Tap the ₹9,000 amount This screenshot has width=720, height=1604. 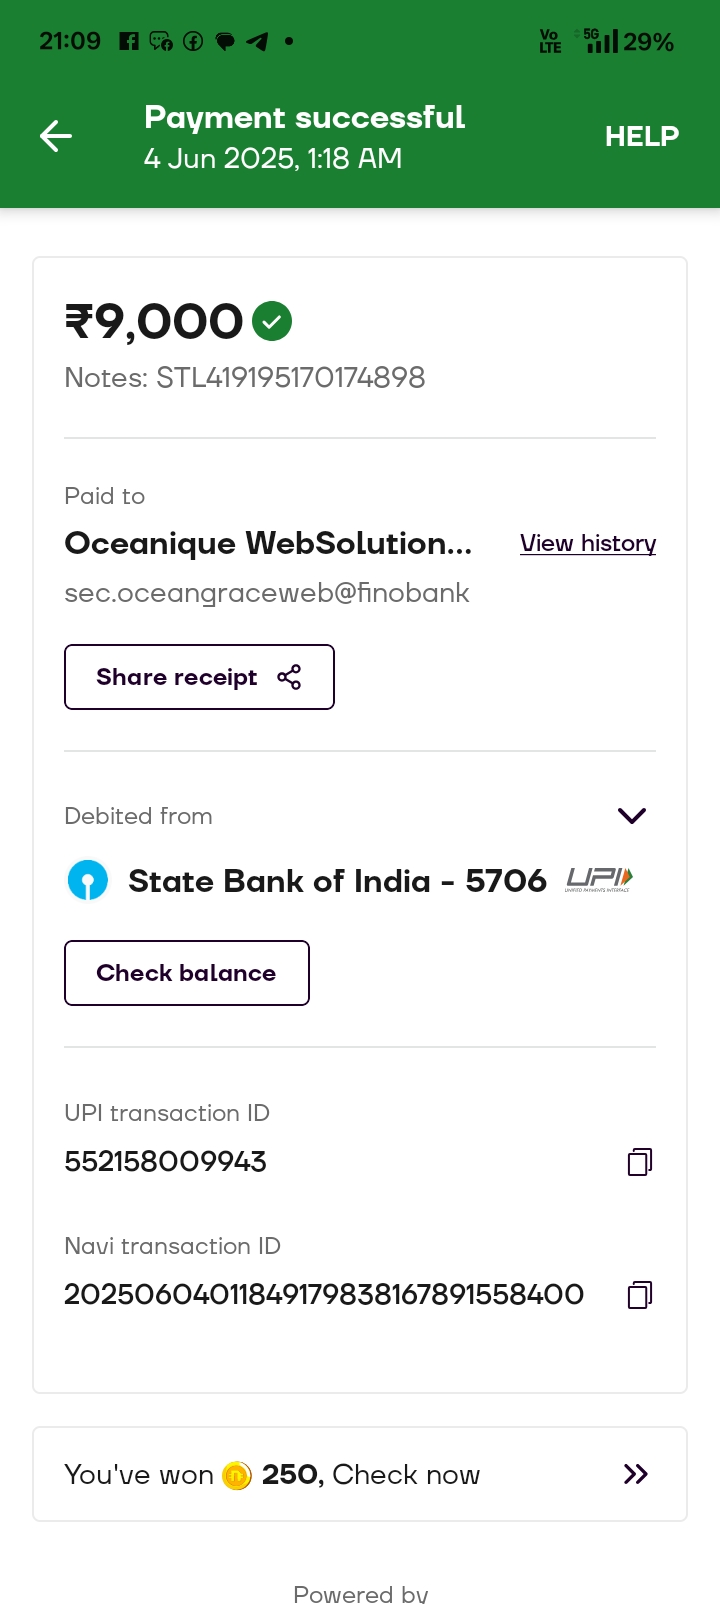[154, 322]
